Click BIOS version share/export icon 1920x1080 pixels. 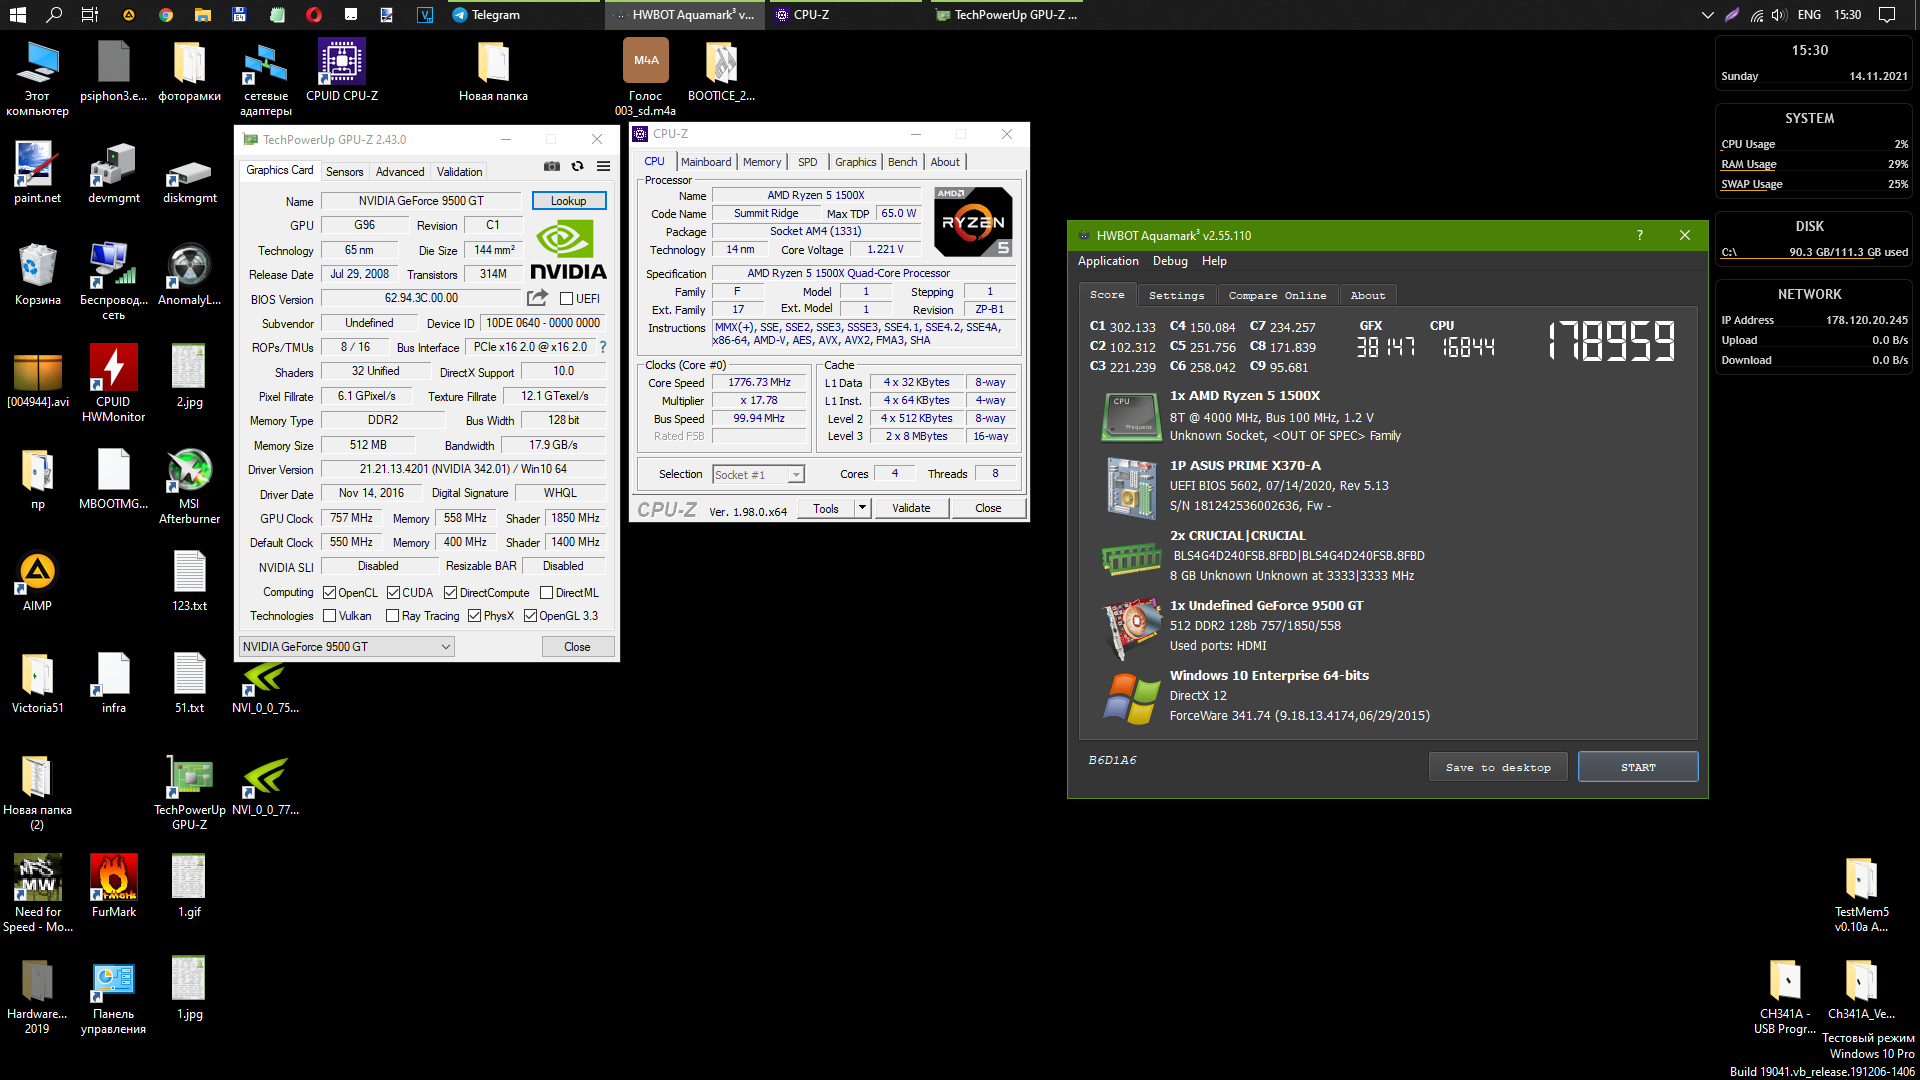click(537, 298)
